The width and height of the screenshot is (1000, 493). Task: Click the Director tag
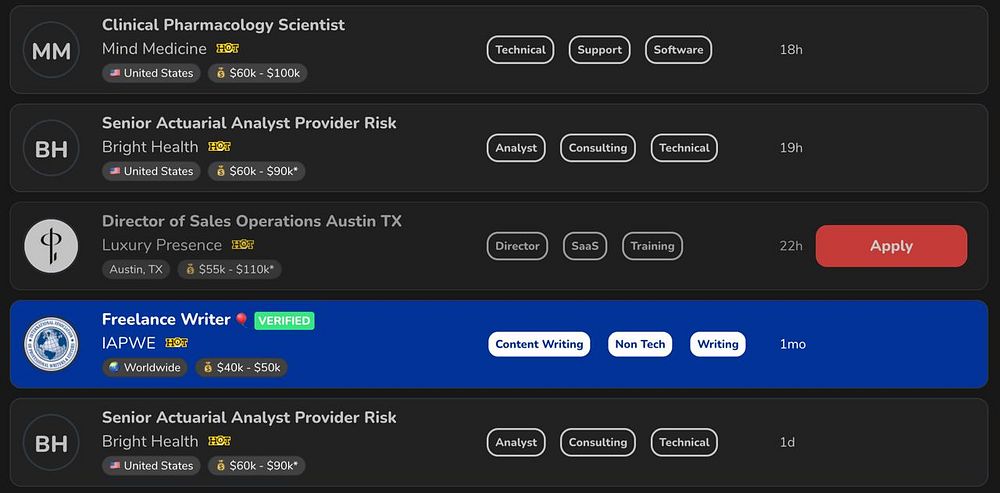coord(517,246)
